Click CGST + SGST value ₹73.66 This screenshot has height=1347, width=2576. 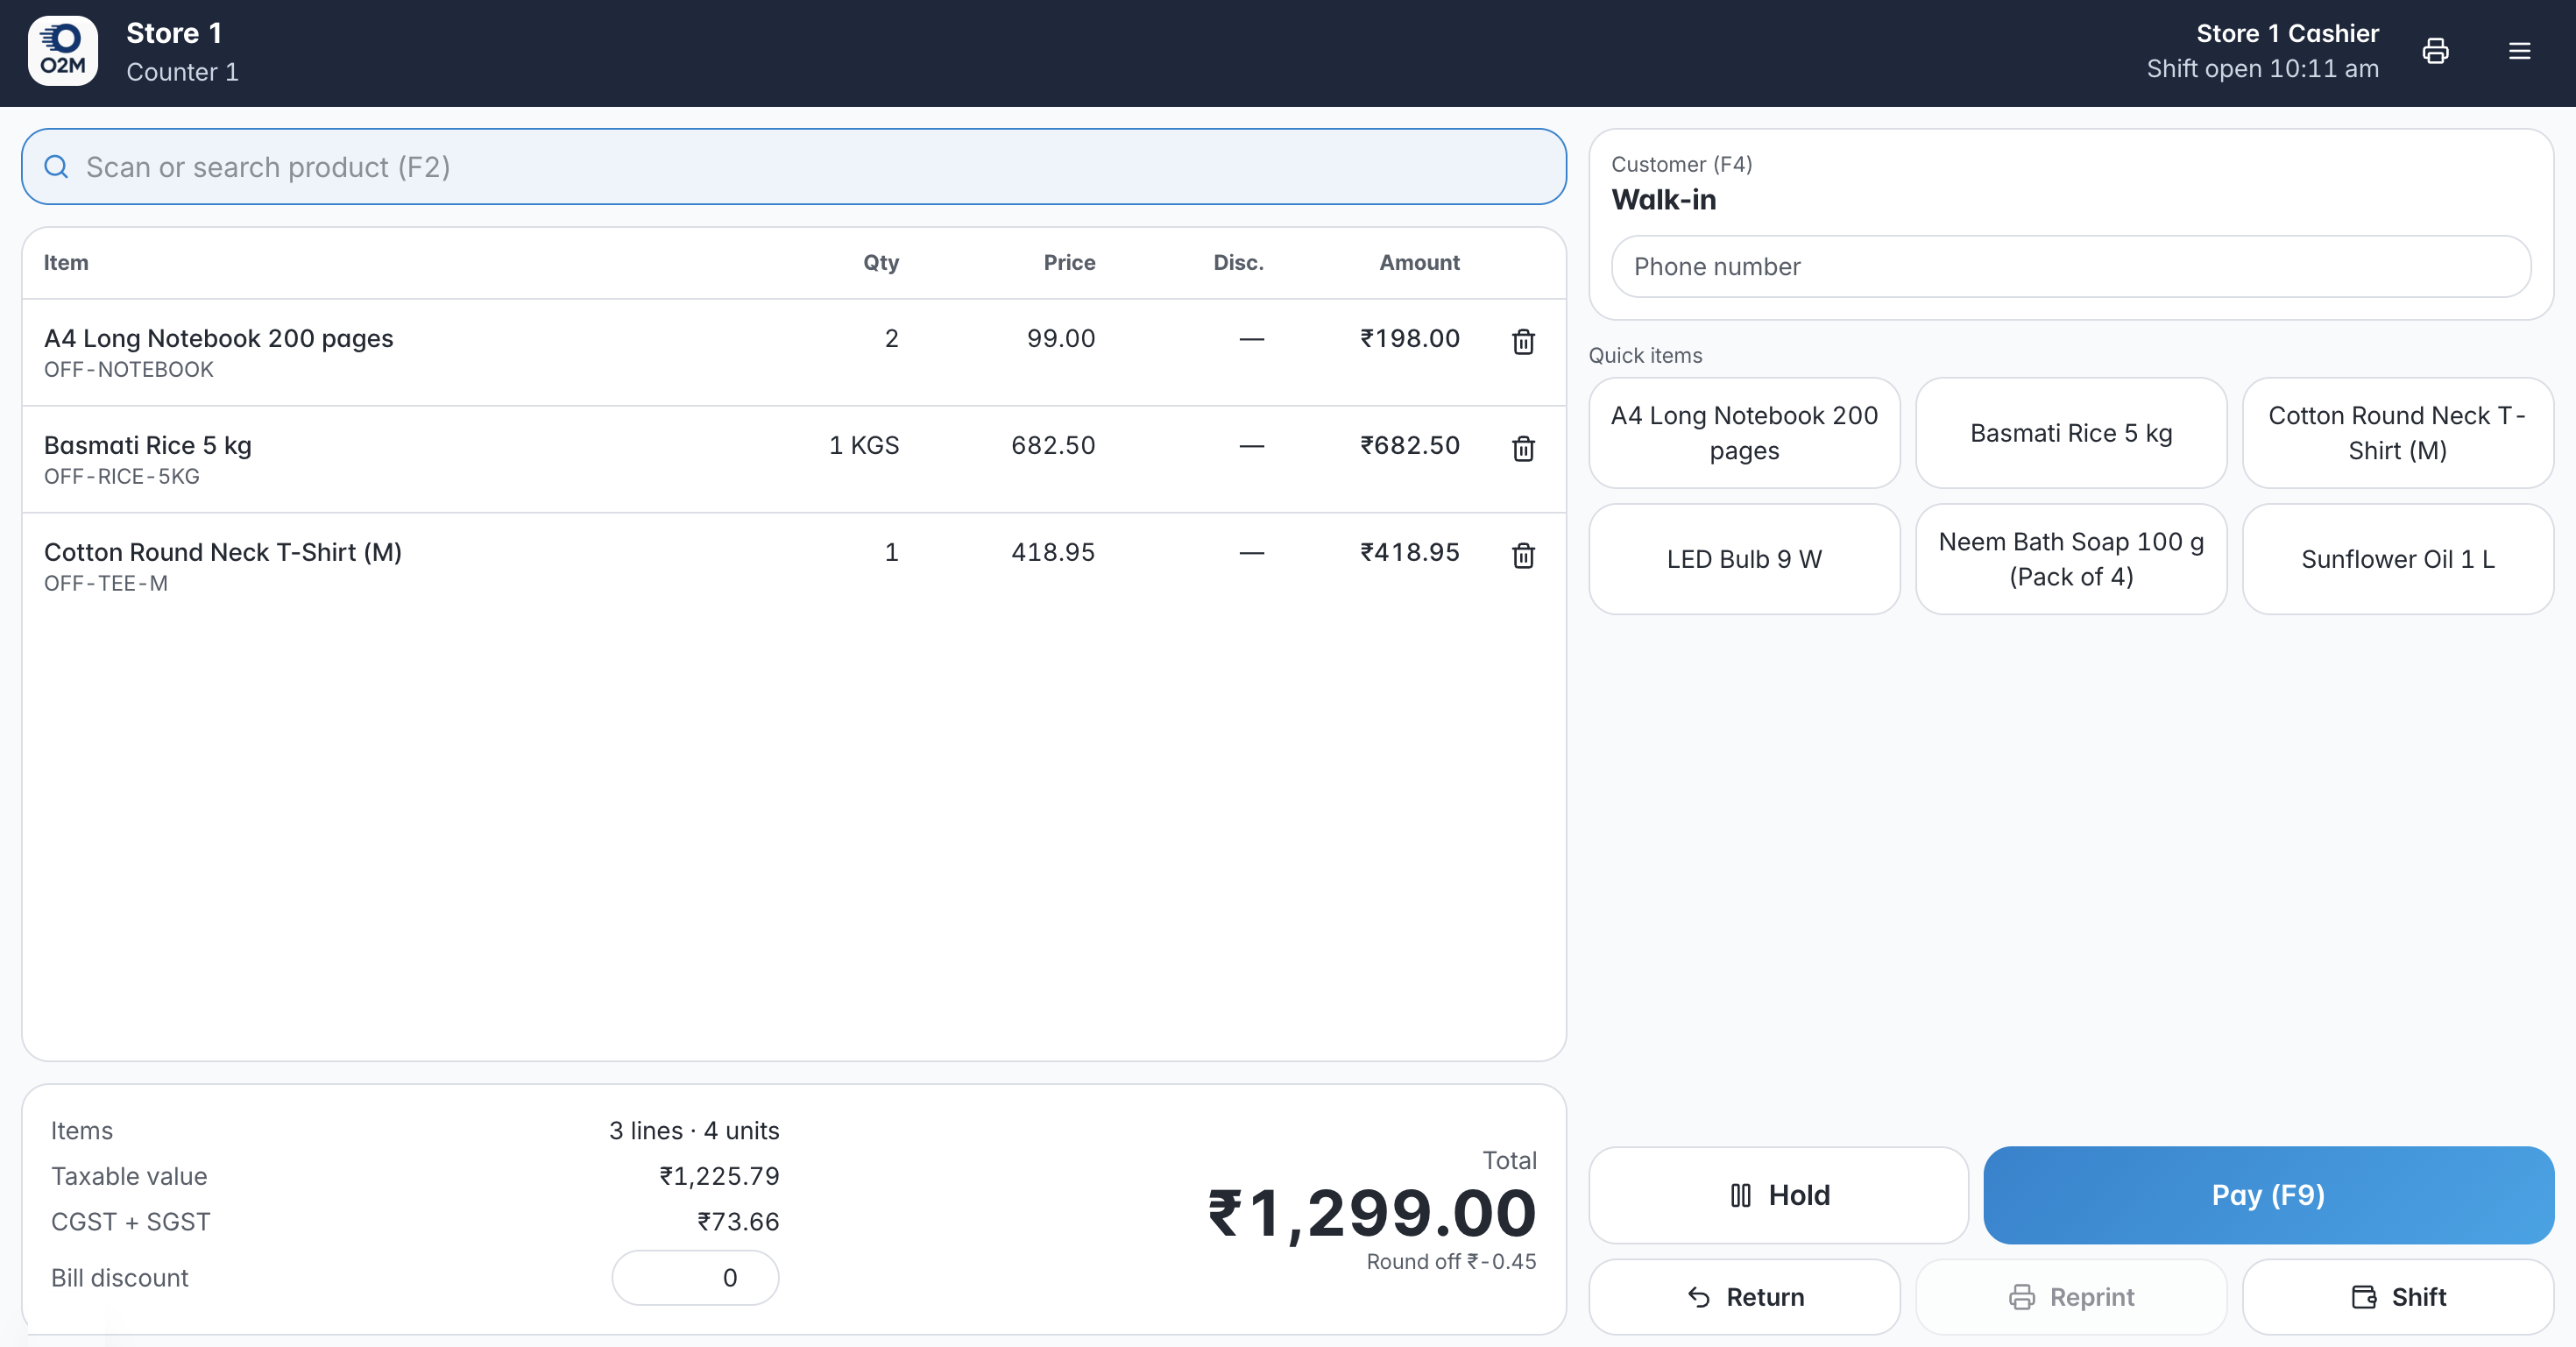click(x=738, y=1222)
